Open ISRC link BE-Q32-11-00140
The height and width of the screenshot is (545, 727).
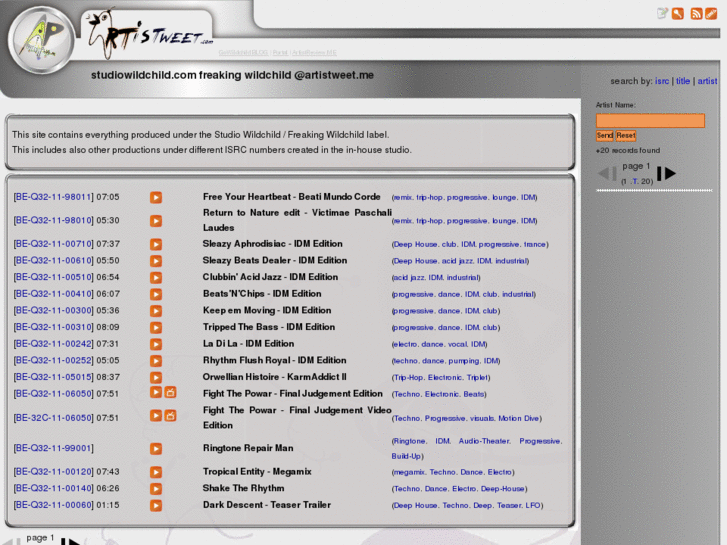click(x=53, y=488)
